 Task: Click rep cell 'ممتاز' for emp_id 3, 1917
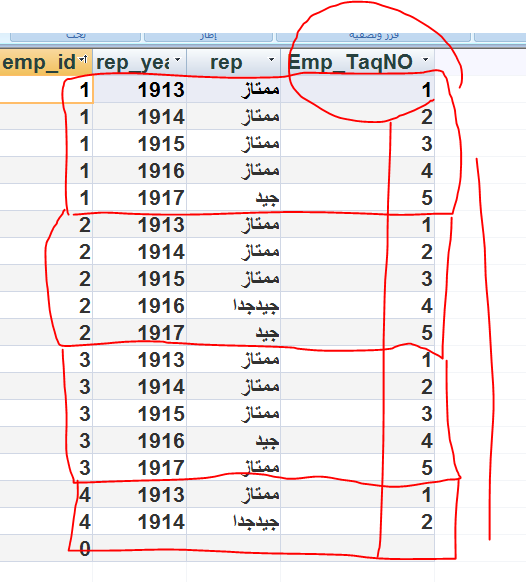[233, 468]
